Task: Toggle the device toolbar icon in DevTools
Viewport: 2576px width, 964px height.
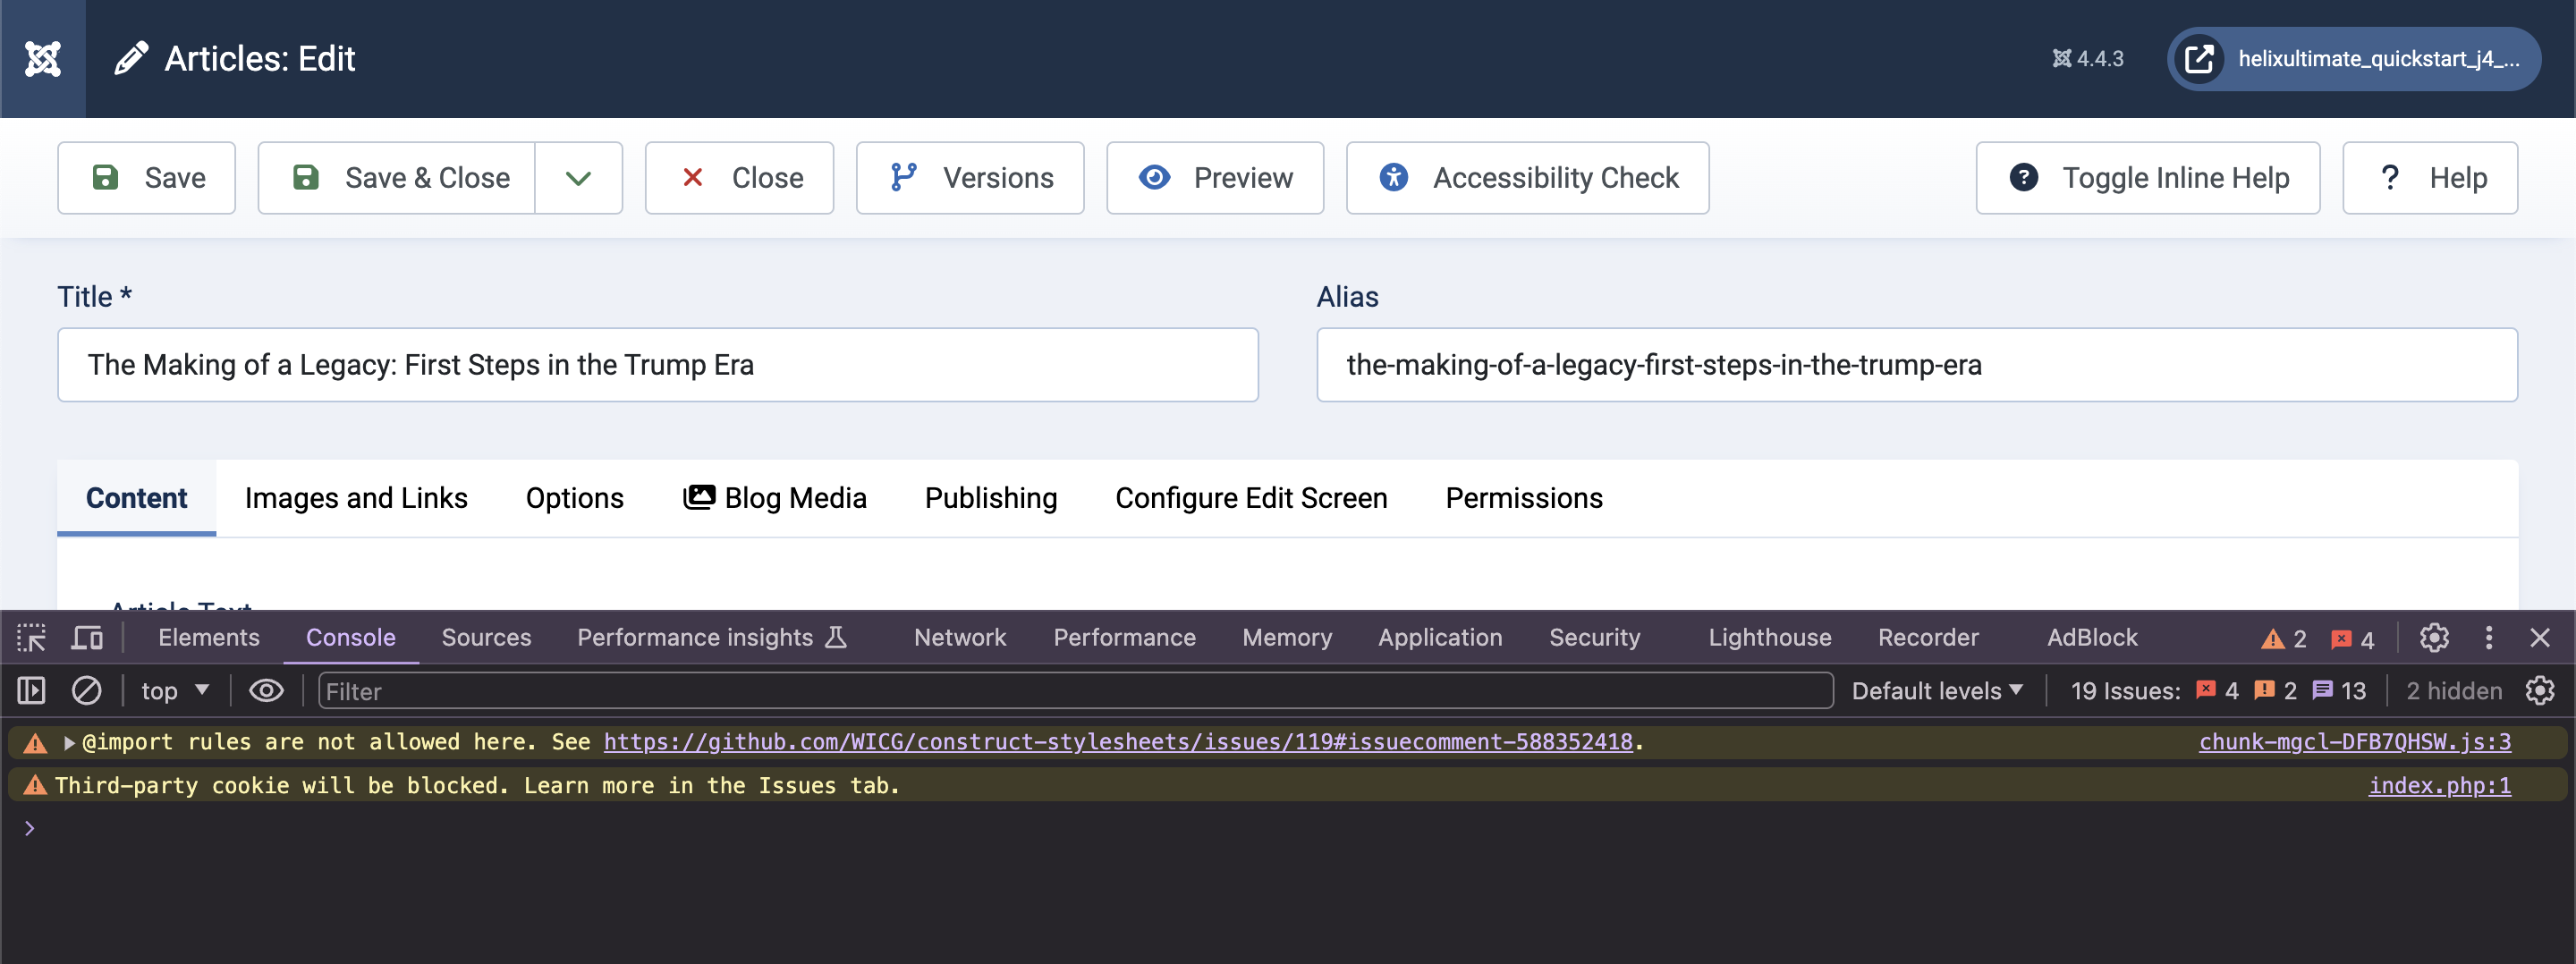Action: pyautogui.click(x=87, y=638)
